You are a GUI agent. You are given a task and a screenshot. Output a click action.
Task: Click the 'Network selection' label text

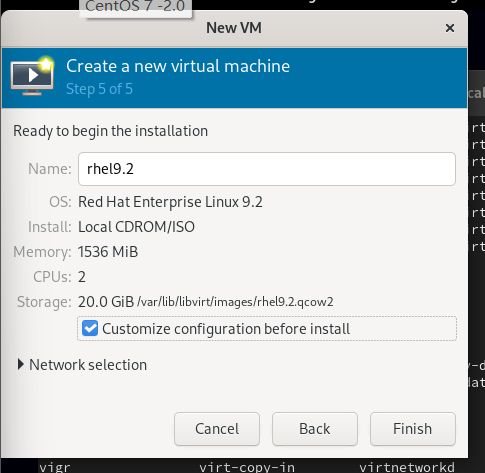tap(88, 365)
